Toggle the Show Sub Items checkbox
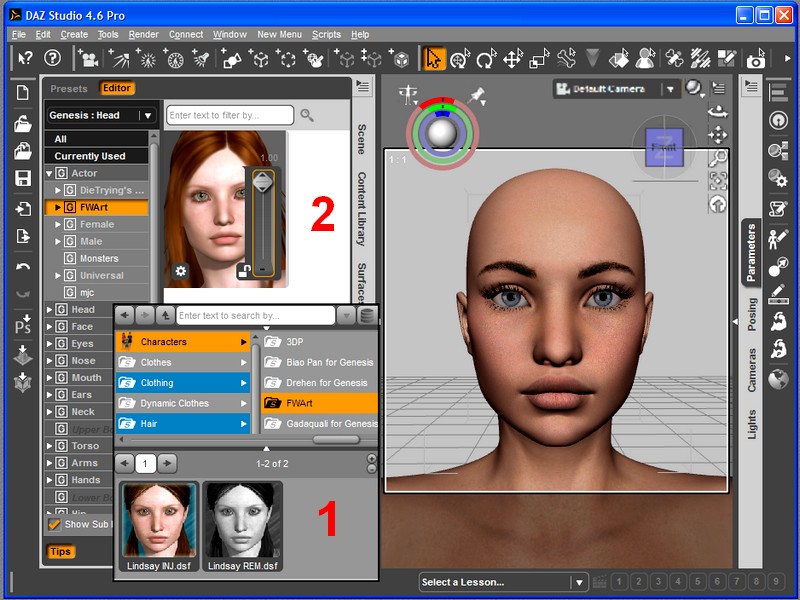 54,524
